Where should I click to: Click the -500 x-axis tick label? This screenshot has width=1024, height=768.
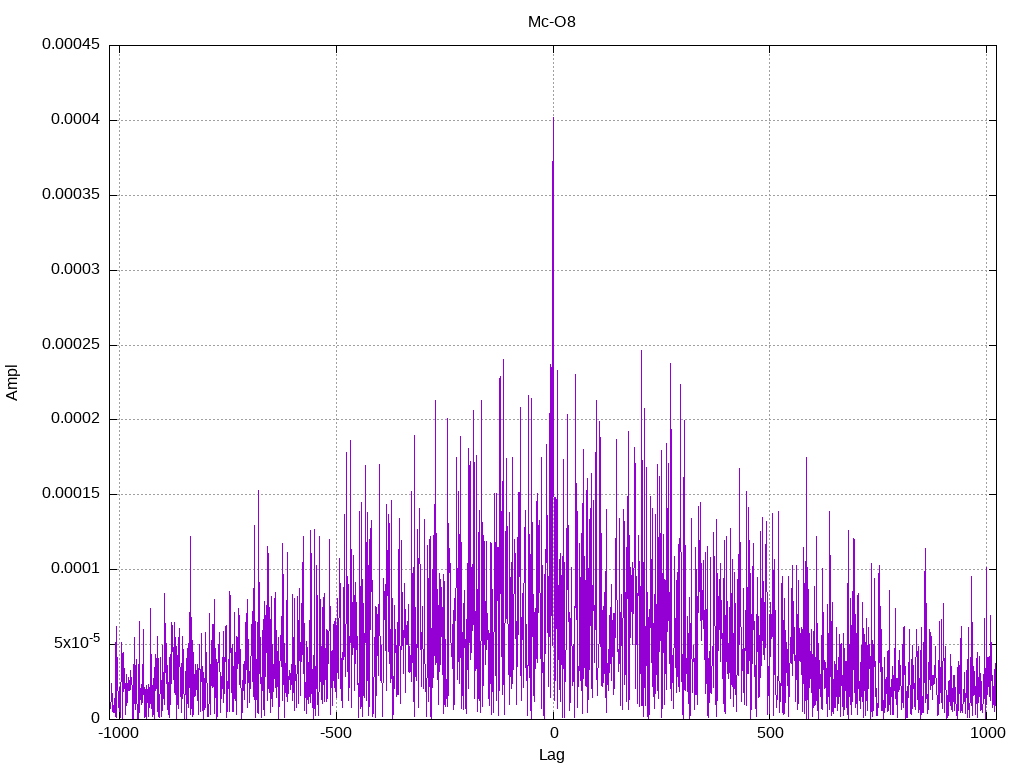click(x=336, y=733)
